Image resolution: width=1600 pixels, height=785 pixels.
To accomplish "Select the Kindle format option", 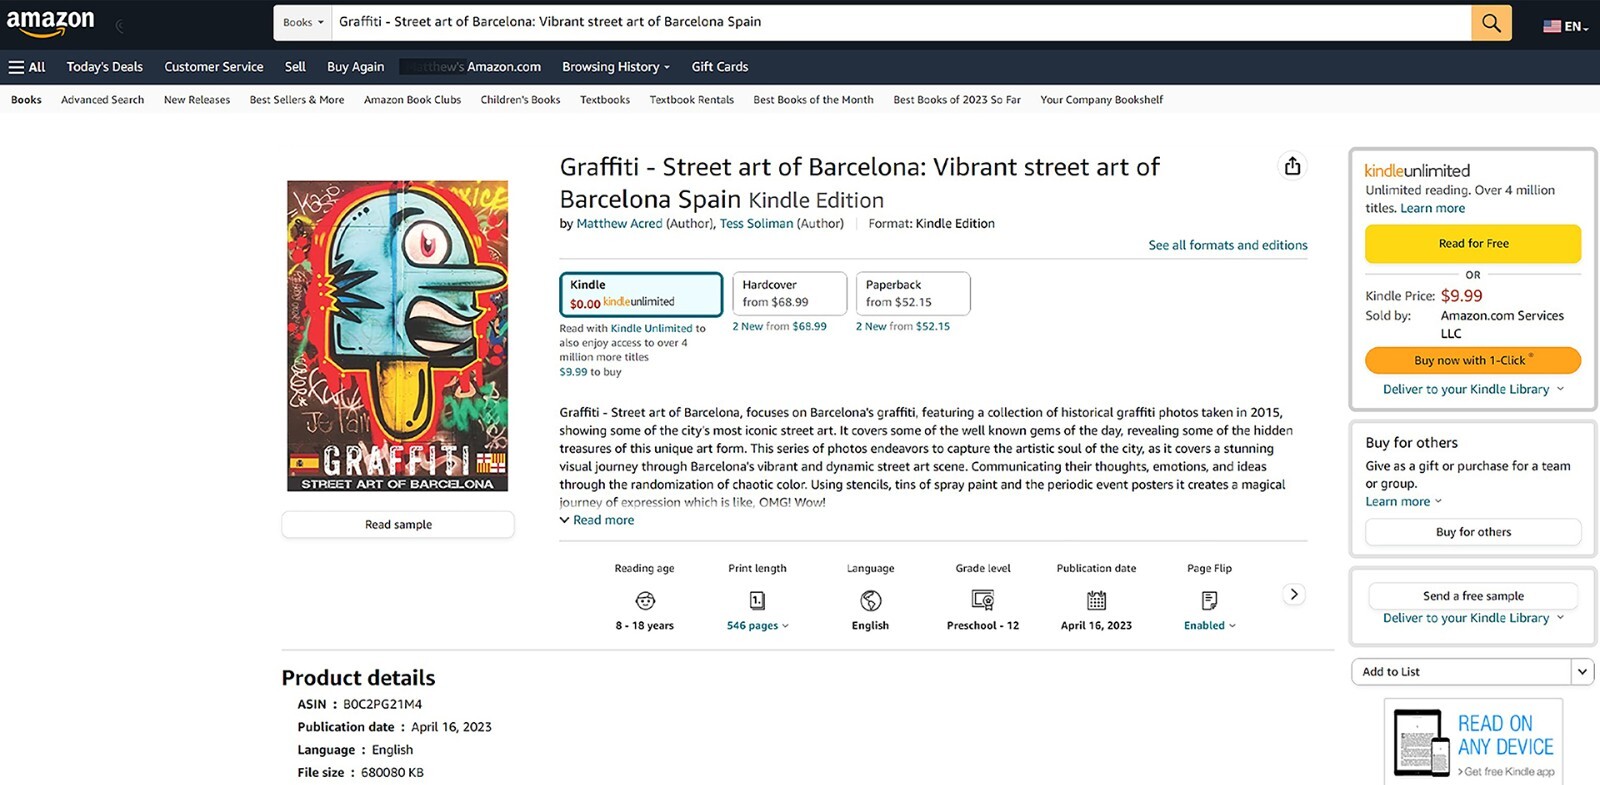I will pos(640,294).
